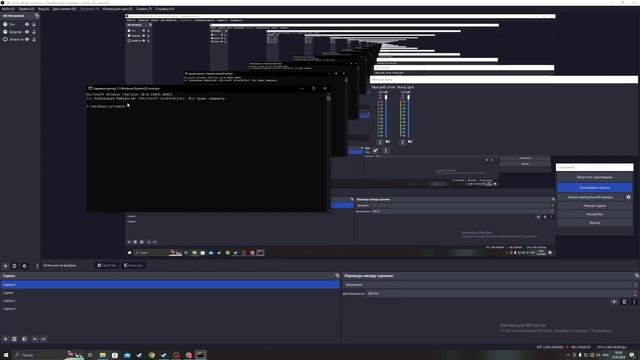Undock the Источники panel with its float icon
Image resolution: width=640 pixels, height=360 pixels.
click(37, 16)
